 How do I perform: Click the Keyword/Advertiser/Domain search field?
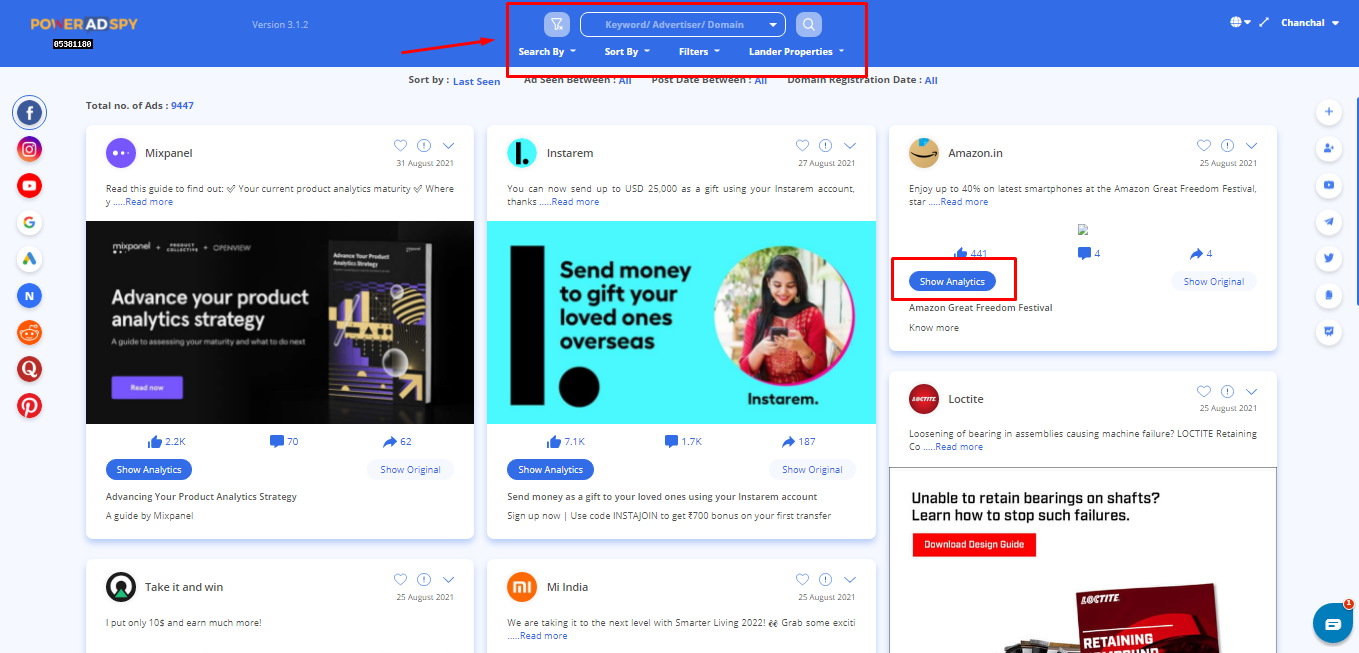point(683,24)
